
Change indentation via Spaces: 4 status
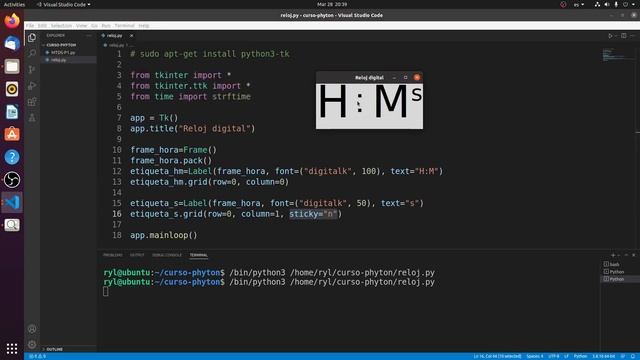[535, 356]
